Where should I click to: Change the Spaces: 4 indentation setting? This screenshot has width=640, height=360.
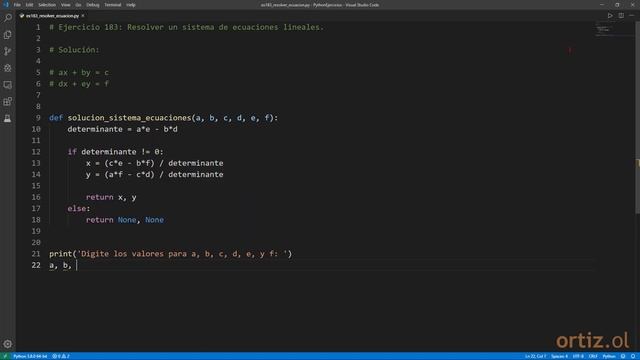coord(559,356)
